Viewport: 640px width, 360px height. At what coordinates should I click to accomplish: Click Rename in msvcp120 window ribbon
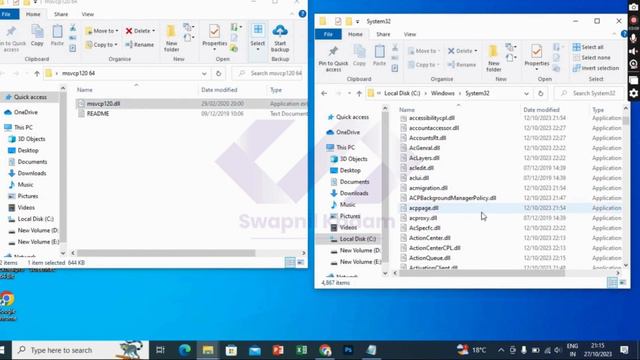click(140, 44)
